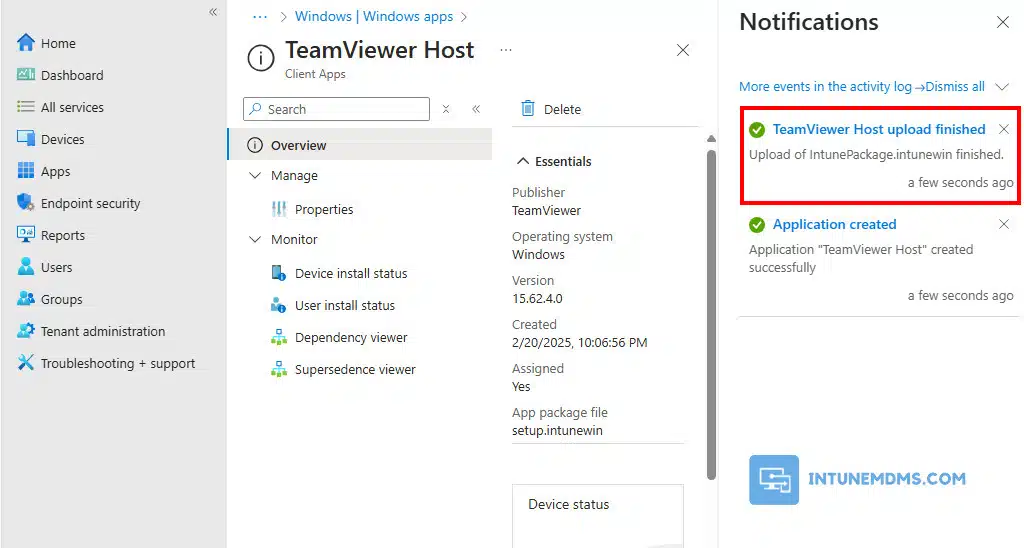Image resolution: width=1024 pixels, height=548 pixels.
Task: Open Reports icon in sidebar
Action: [x=25, y=234]
